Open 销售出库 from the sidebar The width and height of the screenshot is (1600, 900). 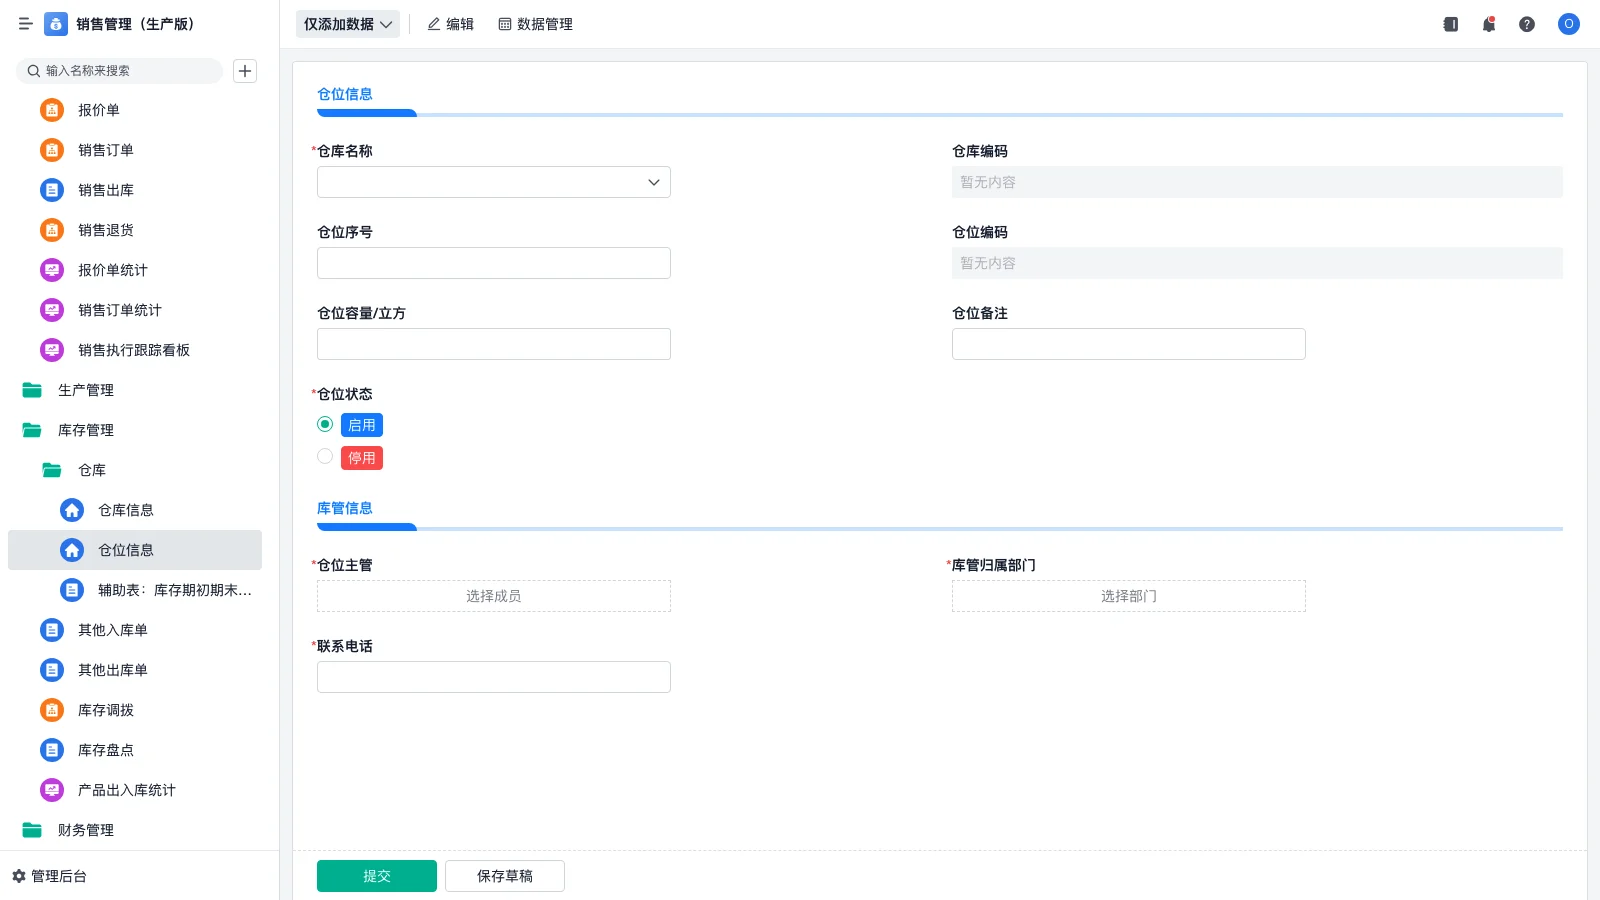(x=105, y=190)
